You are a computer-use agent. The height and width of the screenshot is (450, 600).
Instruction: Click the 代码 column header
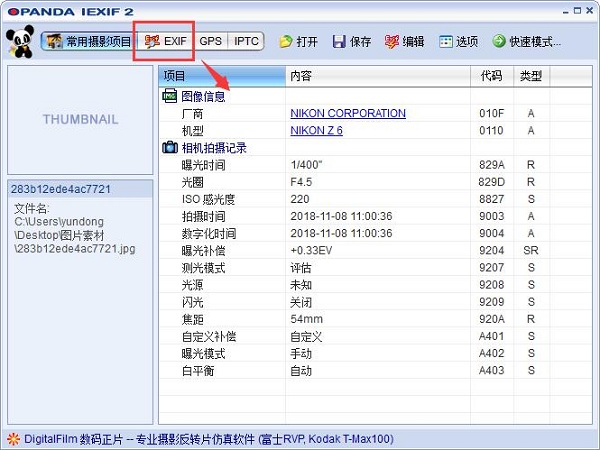(x=491, y=76)
